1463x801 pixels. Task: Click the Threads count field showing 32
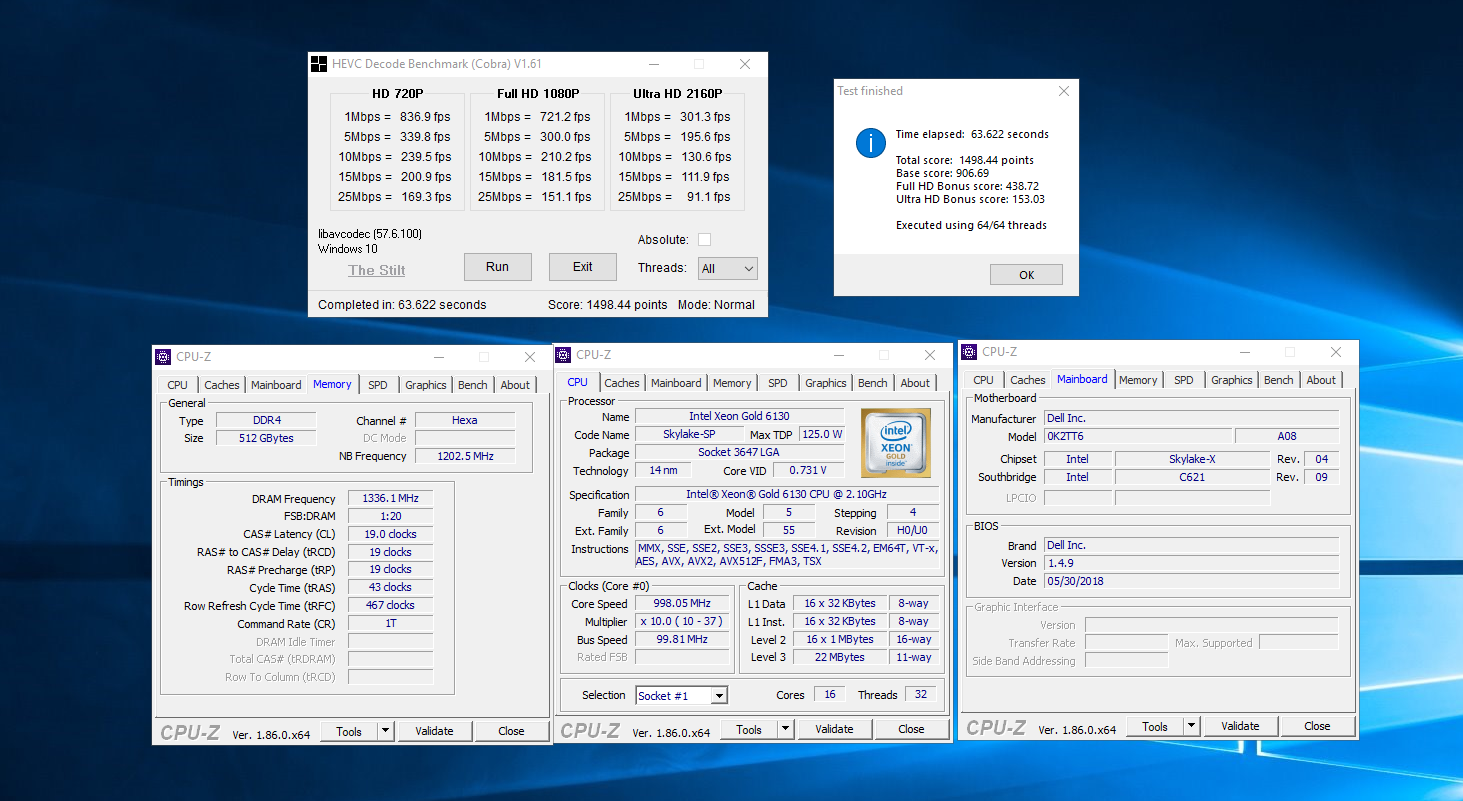921,694
